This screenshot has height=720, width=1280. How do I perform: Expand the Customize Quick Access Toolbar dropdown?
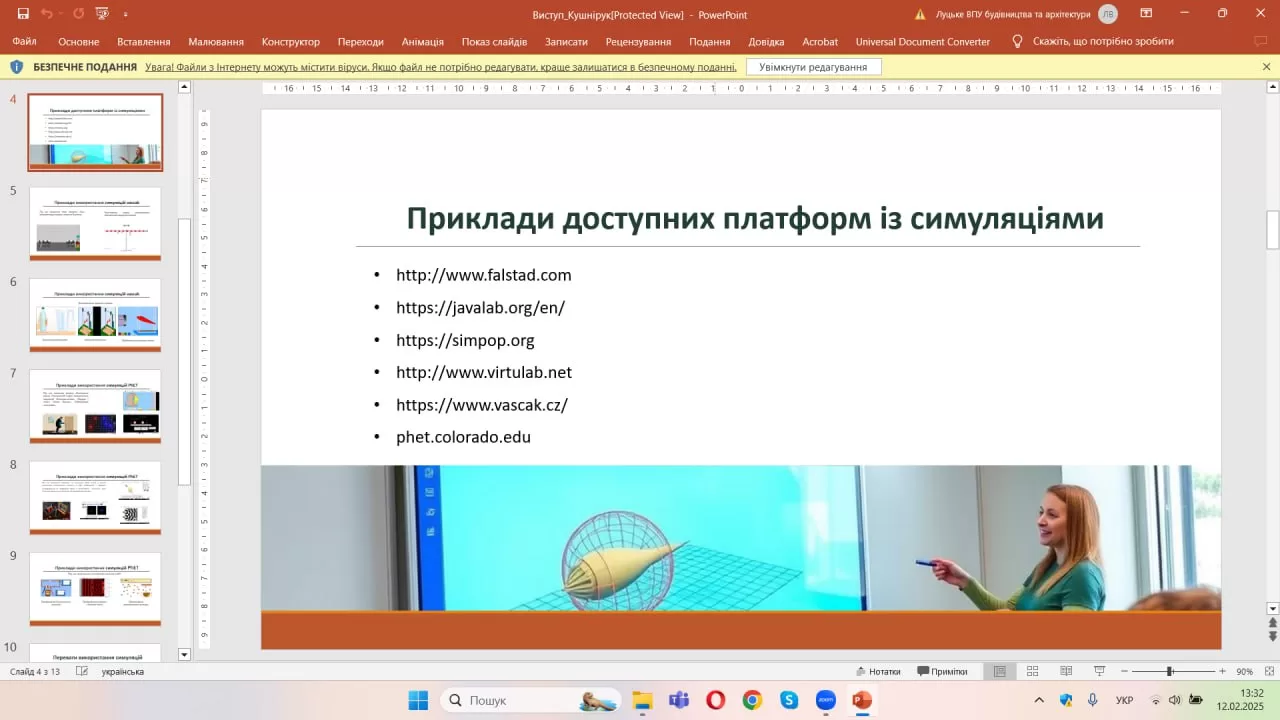pyautogui.click(x=125, y=14)
